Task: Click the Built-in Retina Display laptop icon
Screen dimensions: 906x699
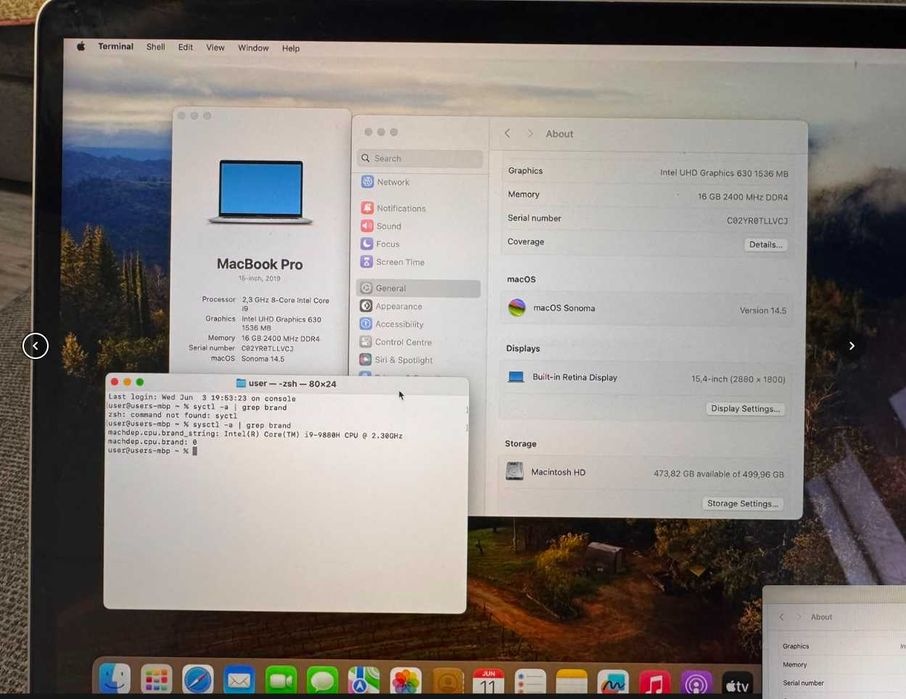Action: 516,377
